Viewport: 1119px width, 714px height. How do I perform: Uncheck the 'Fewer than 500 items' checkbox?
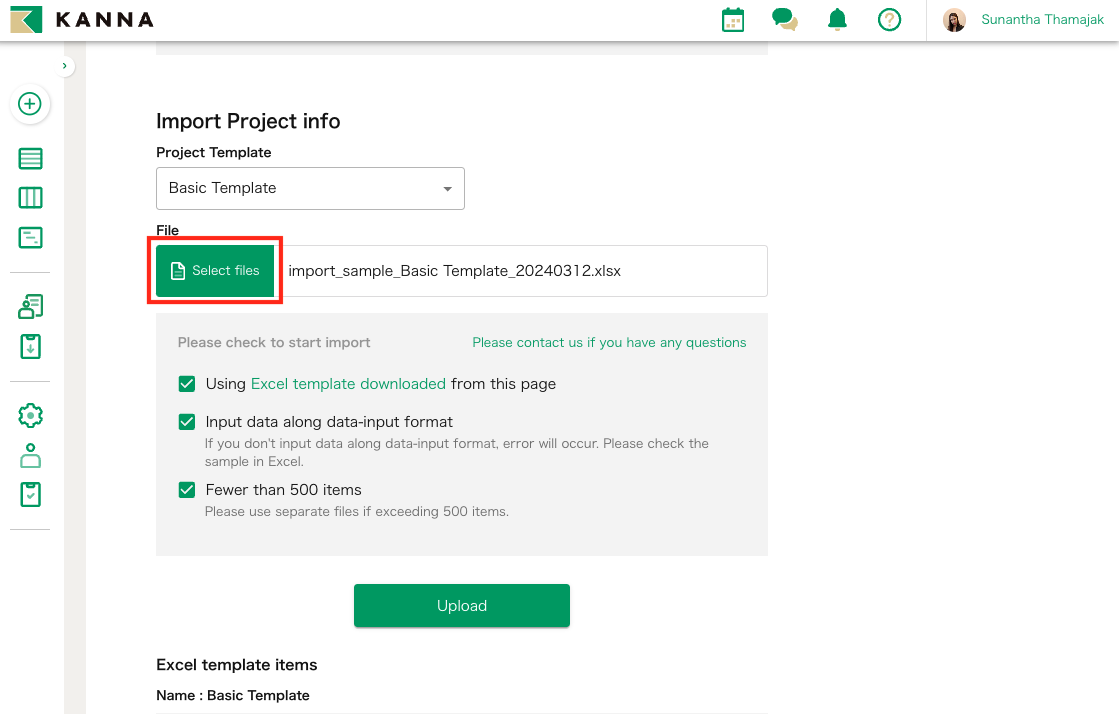click(x=186, y=489)
